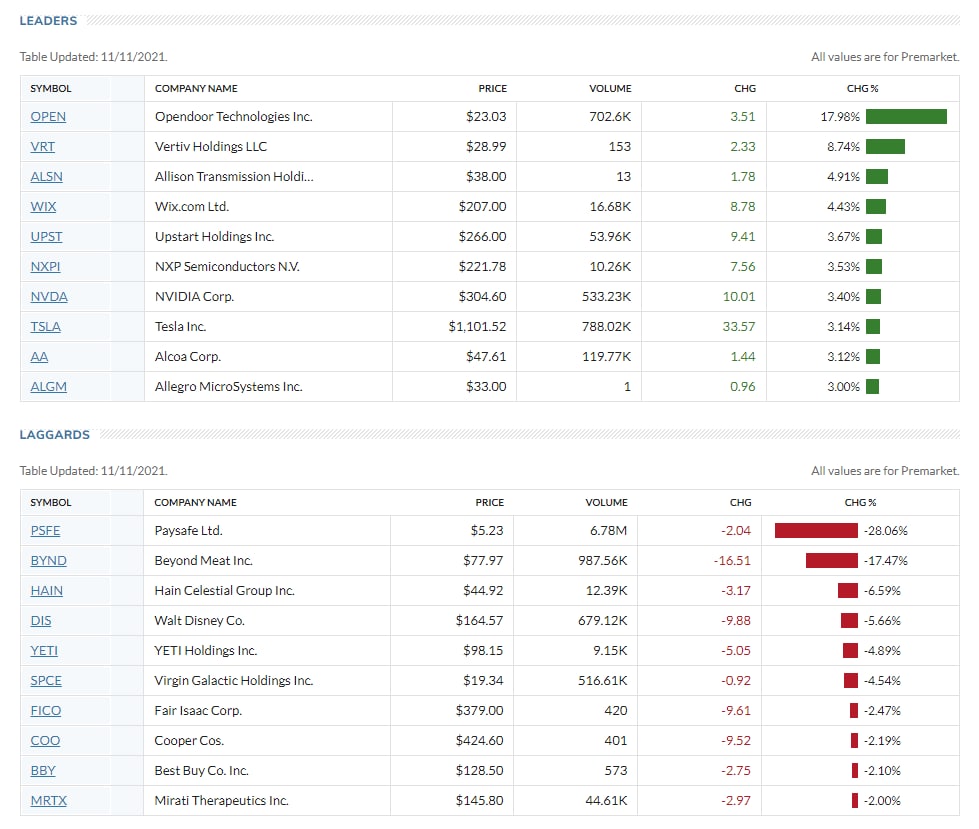Image resolution: width=979 pixels, height=829 pixels.
Task: Select Upstart Holdings Inc. company name
Action: pos(214,237)
